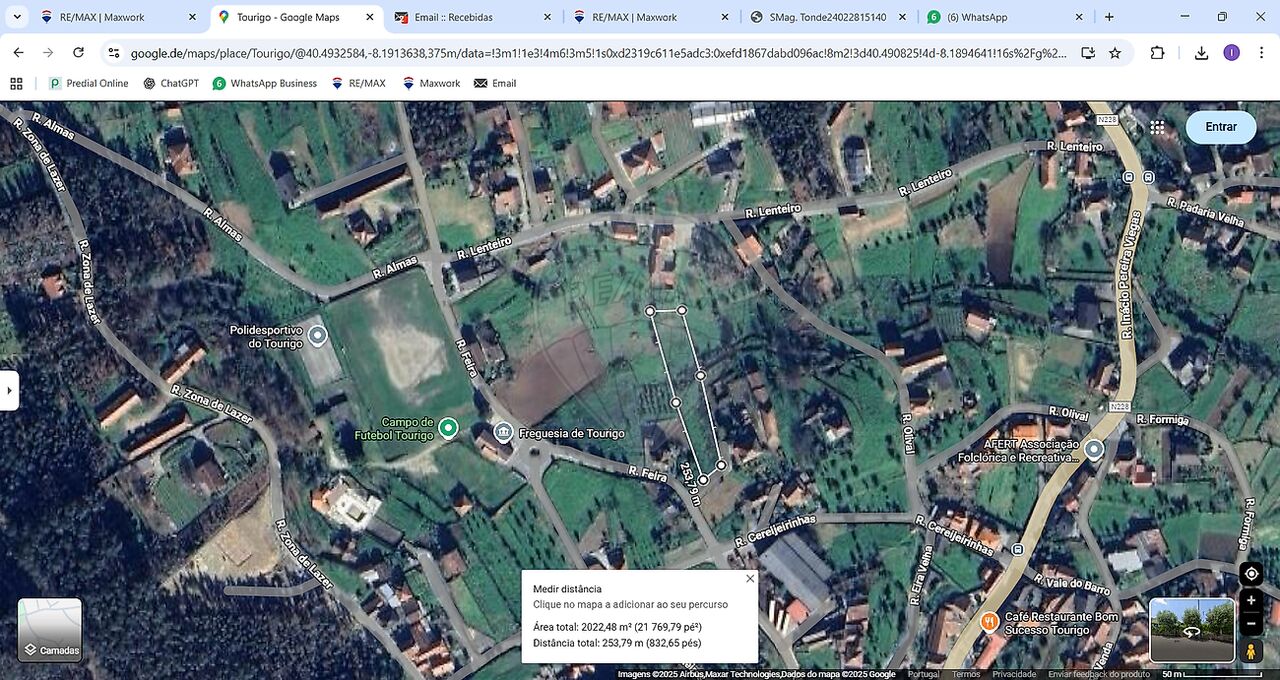Image resolution: width=1280 pixels, height=680 pixels.
Task: Bookmark this page with star icon
Action: pos(1115,53)
